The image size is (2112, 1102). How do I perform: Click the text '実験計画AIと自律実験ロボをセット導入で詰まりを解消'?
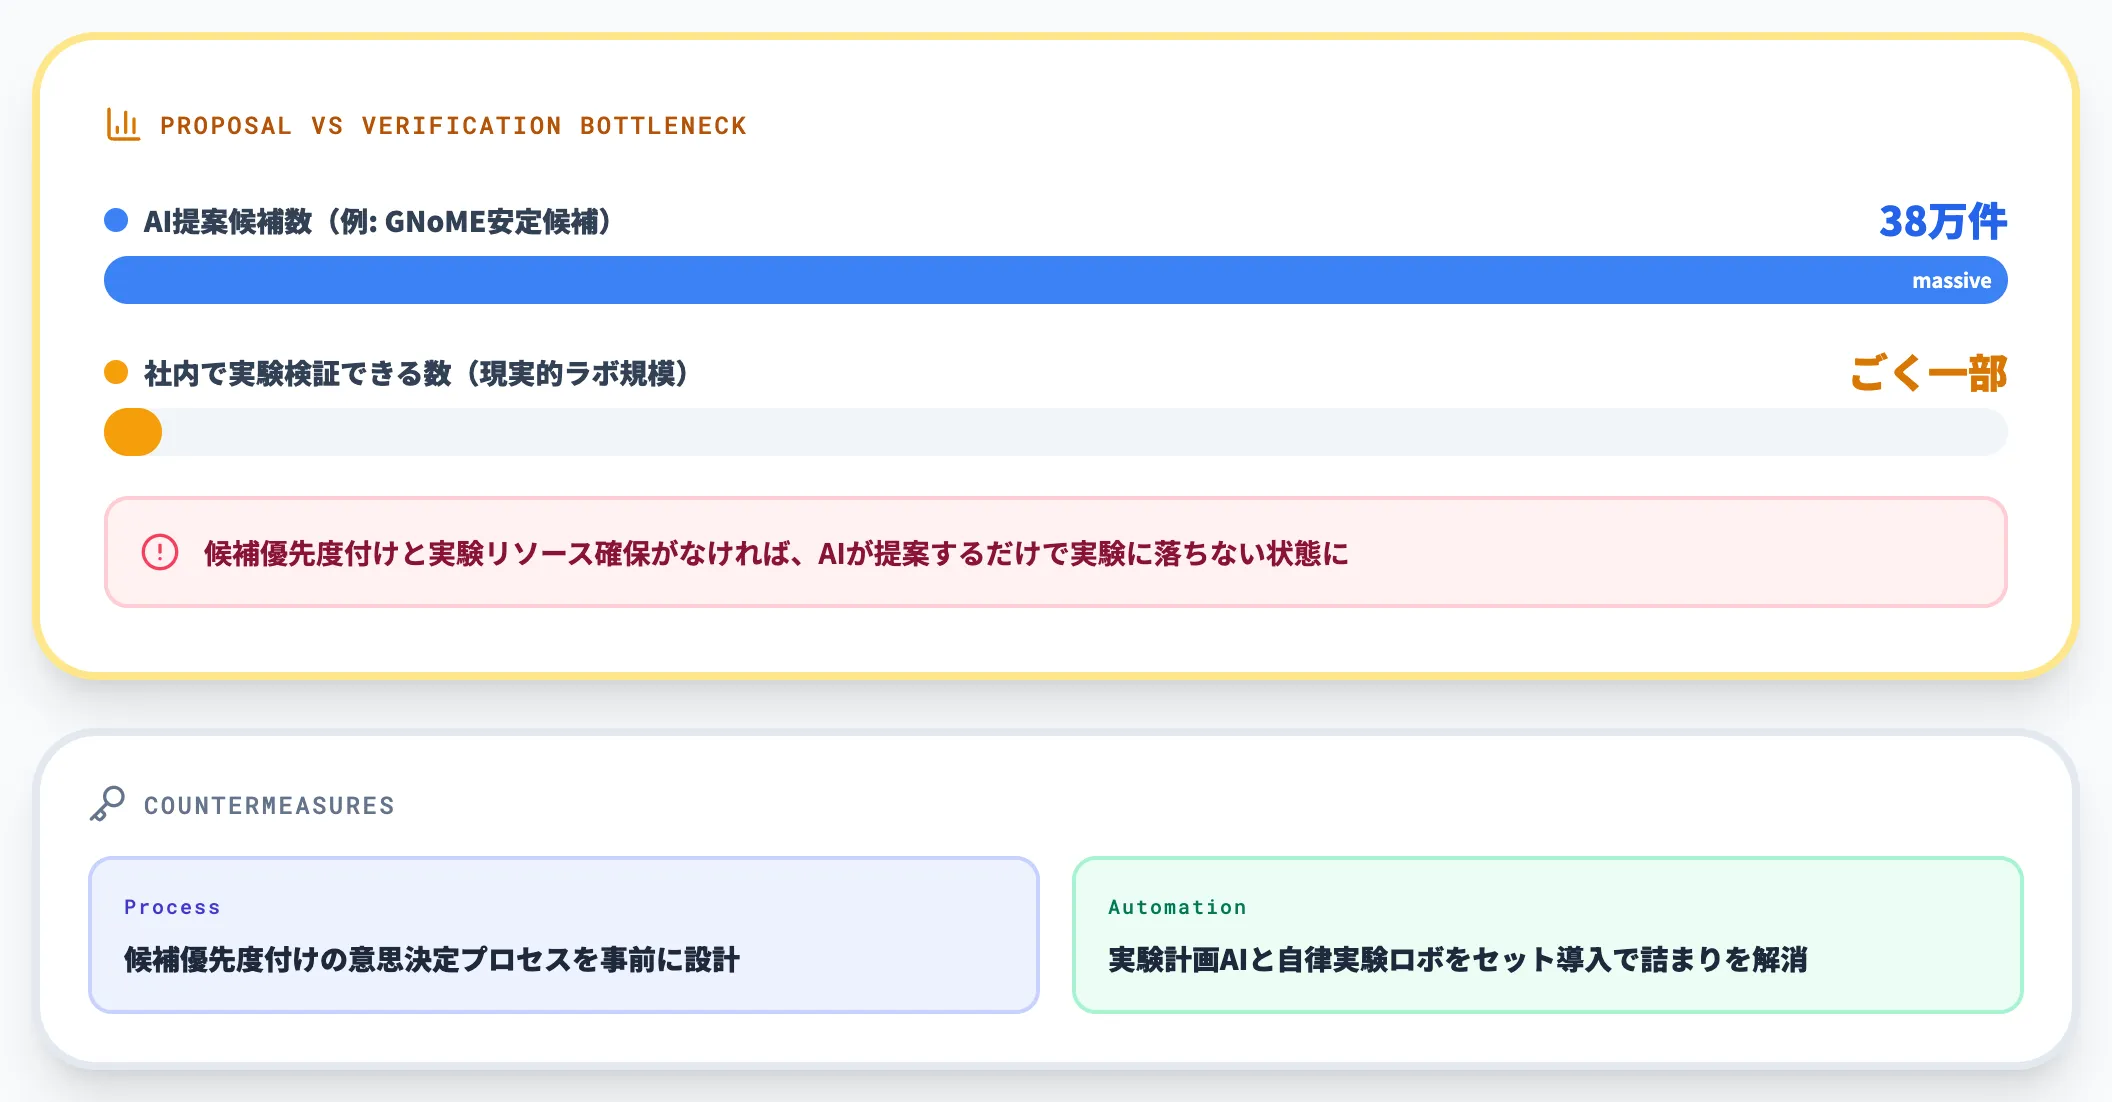tap(1458, 960)
